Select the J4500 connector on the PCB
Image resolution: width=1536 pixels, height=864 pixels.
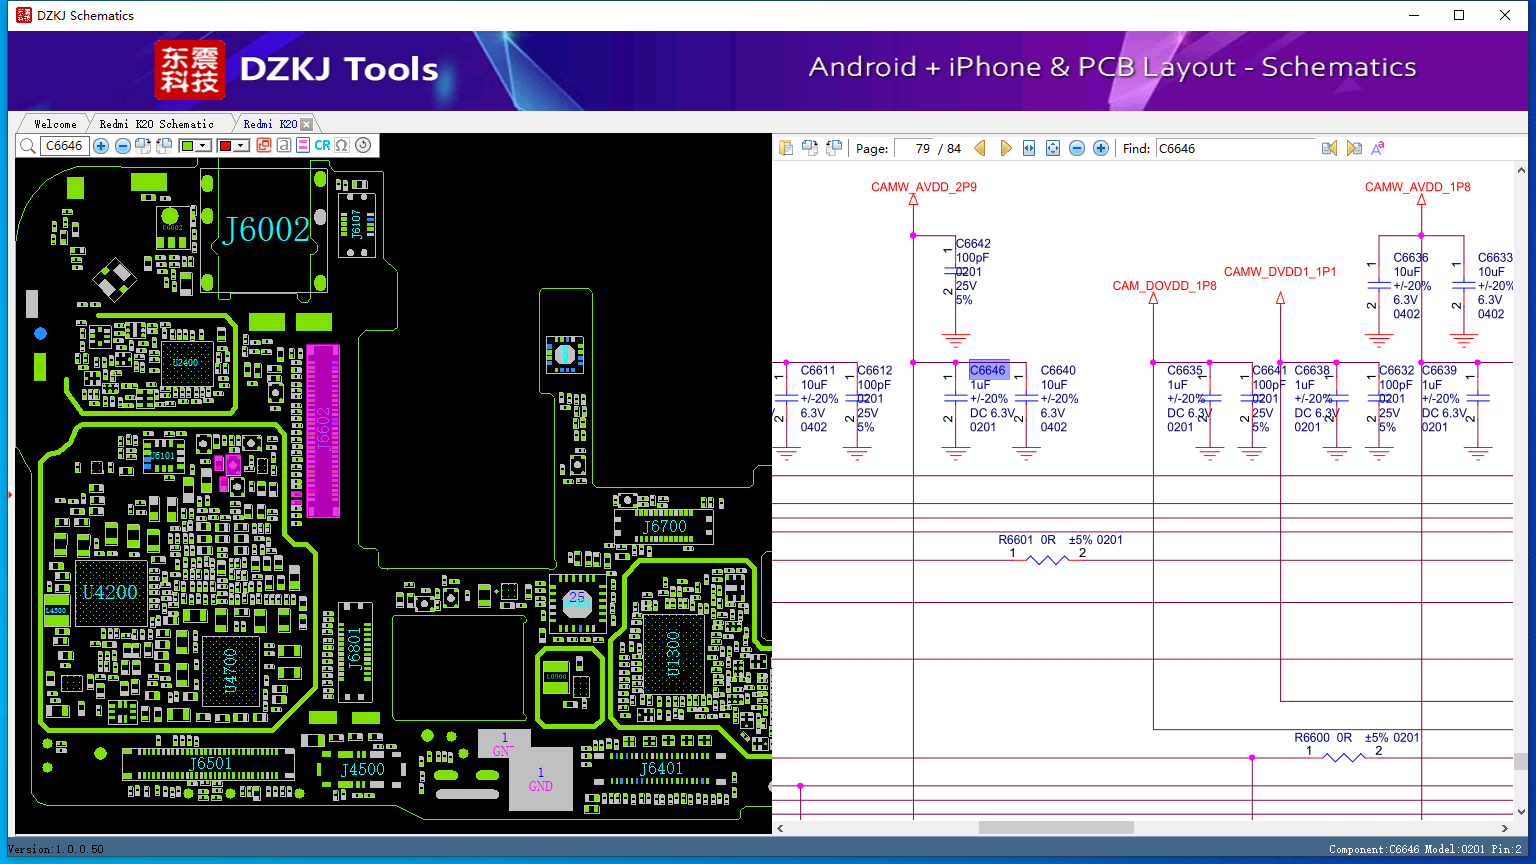click(362, 769)
